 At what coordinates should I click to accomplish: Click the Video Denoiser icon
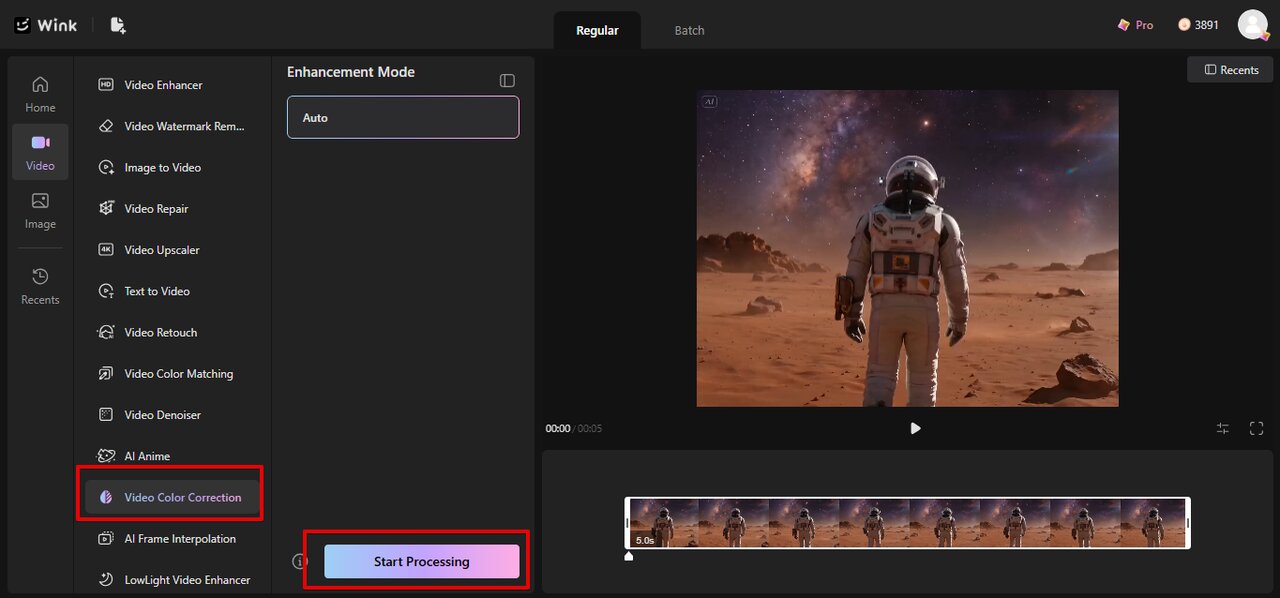click(x=106, y=414)
